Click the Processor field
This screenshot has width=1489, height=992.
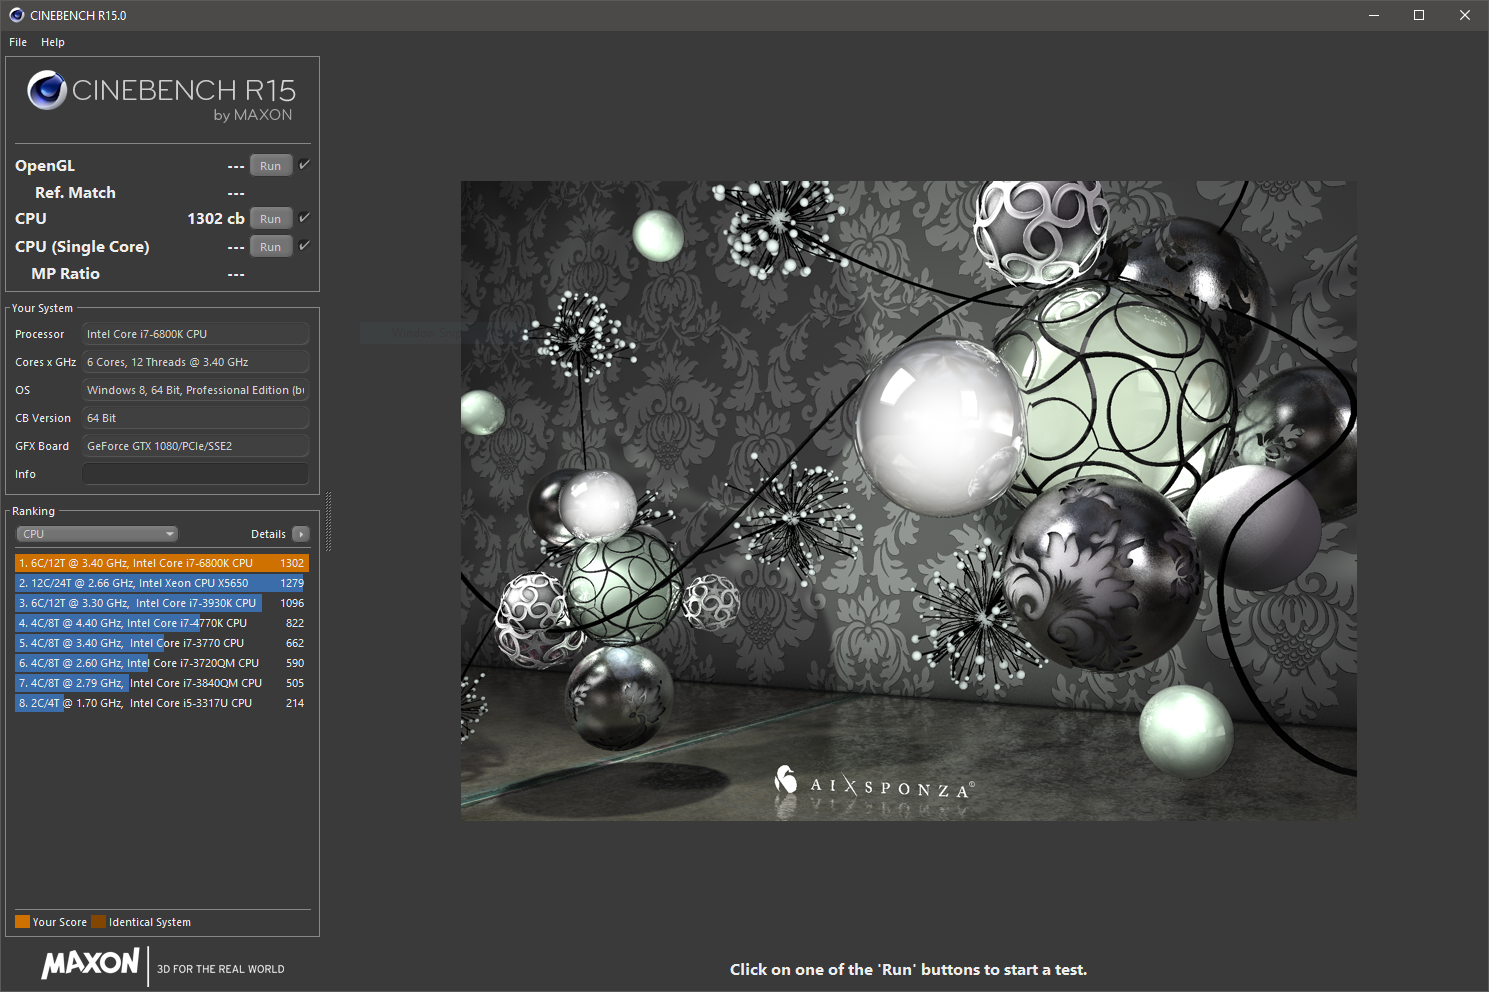coord(195,334)
